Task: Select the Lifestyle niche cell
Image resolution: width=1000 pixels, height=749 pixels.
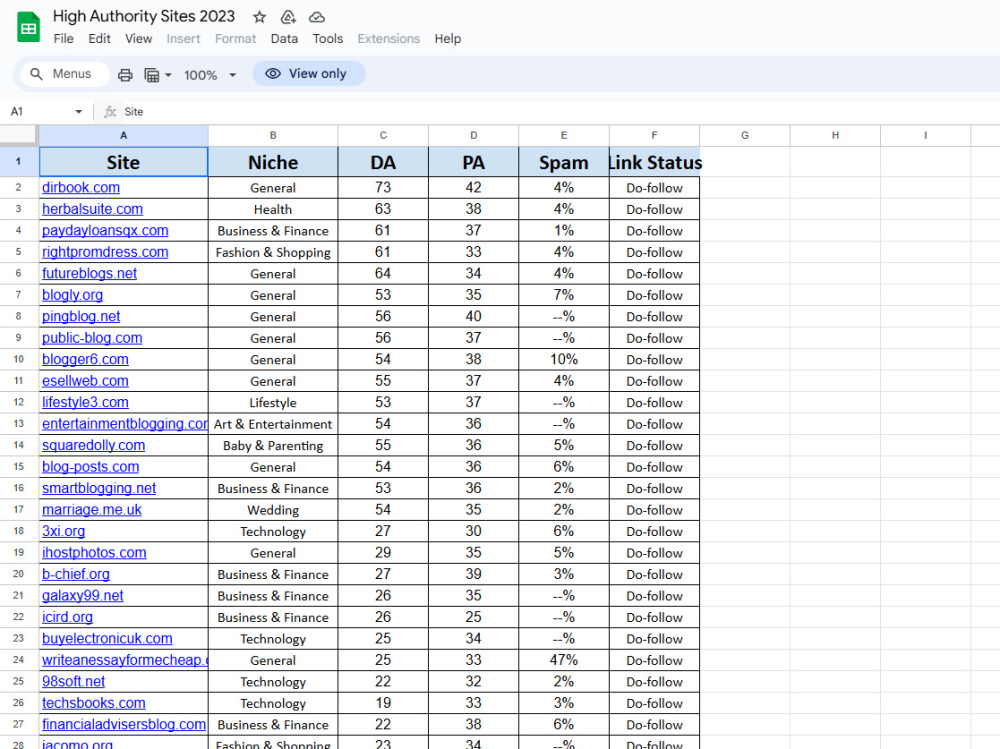Action: (x=273, y=403)
